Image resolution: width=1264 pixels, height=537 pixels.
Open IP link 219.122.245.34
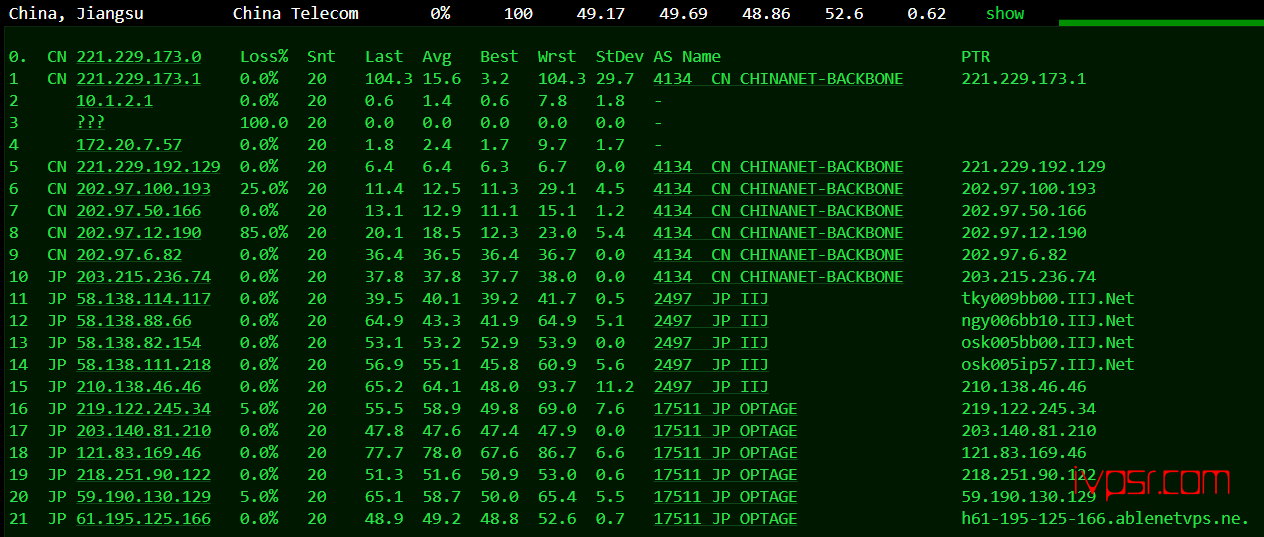pyautogui.click(x=144, y=408)
